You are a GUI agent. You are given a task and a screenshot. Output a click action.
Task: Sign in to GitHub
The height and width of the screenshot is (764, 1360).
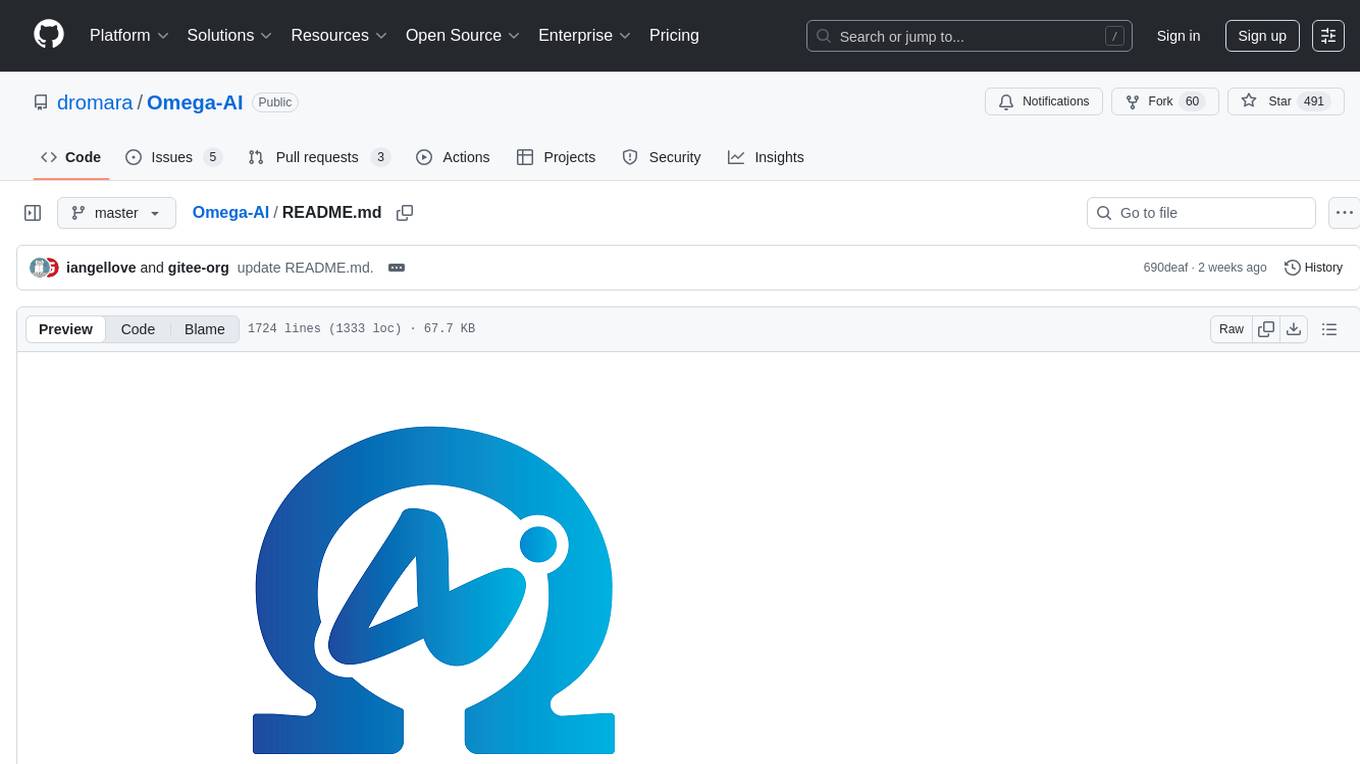pyautogui.click(x=1178, y=36)
